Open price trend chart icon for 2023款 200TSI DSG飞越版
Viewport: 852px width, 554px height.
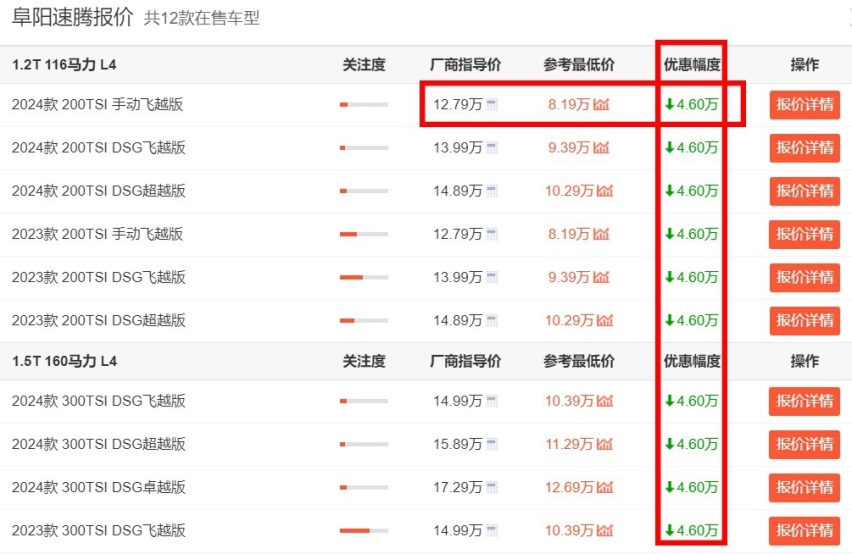(x=601, y=278)
